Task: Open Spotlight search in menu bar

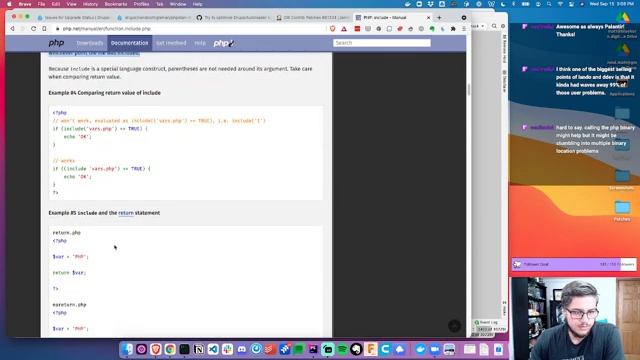Action: point(549,4)
